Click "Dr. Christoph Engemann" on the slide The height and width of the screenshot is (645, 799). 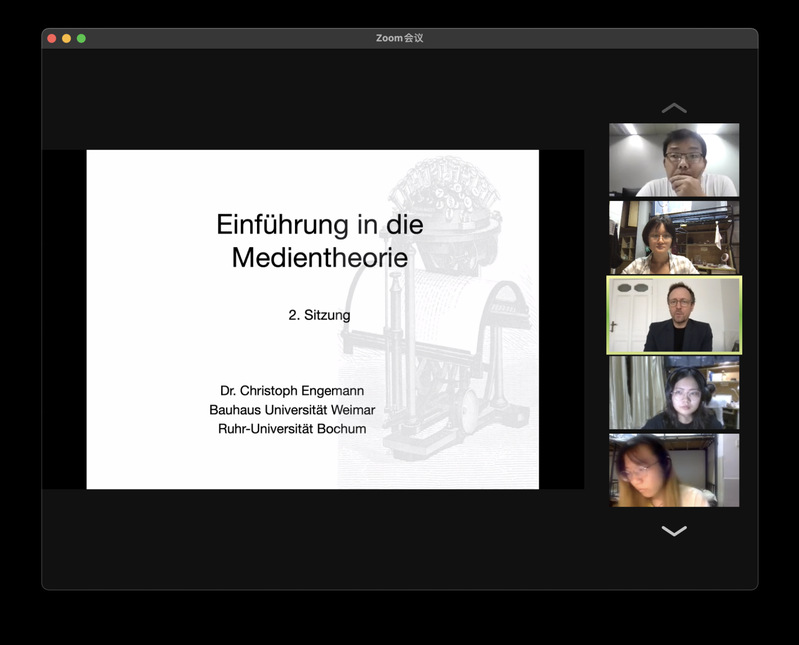pos(292,391)
